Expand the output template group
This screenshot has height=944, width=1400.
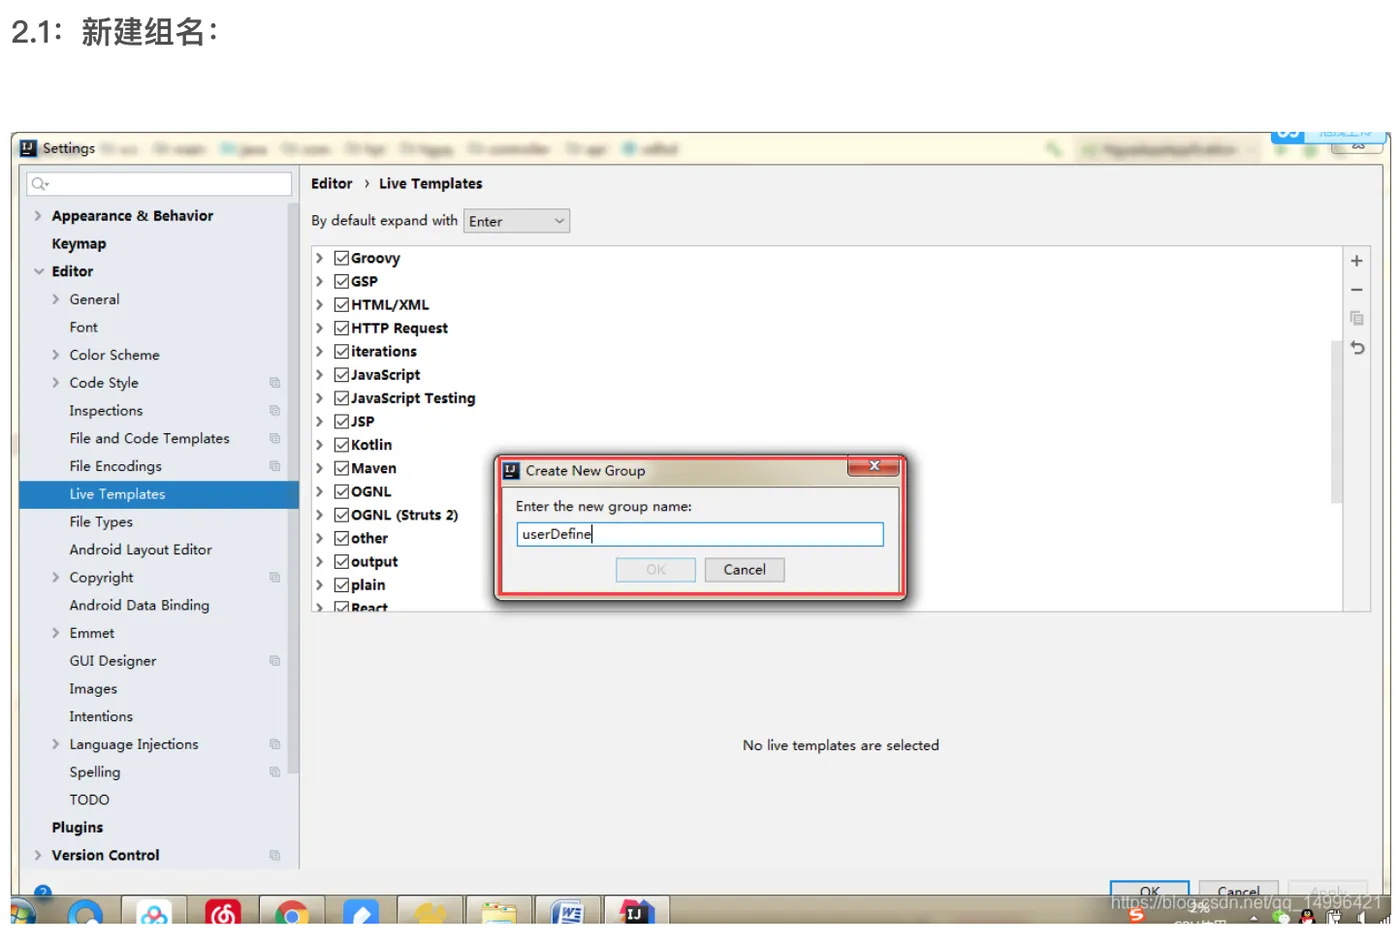(x=320, y=562)
